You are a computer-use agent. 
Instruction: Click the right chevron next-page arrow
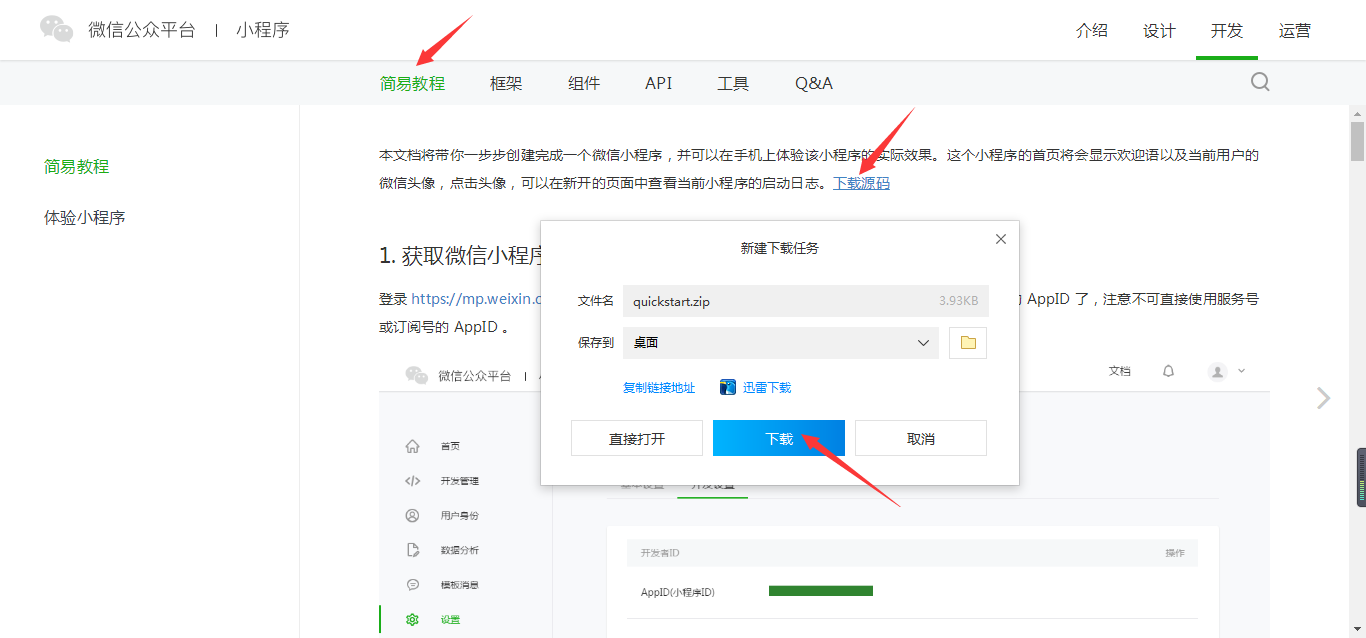point(1324,398)
